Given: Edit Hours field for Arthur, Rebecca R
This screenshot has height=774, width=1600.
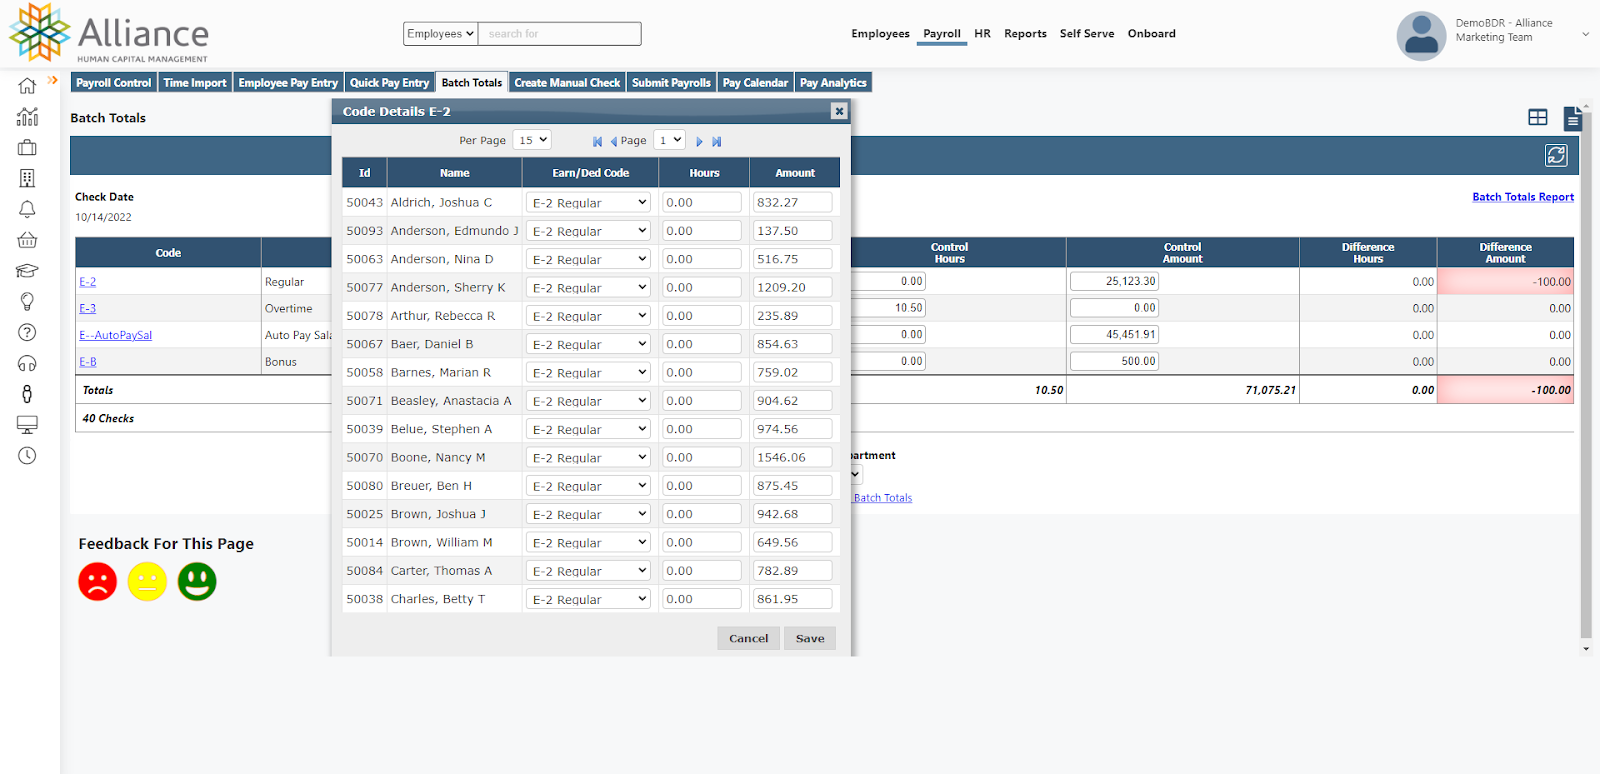Looking at the screenshot, I should coord(701,315).
